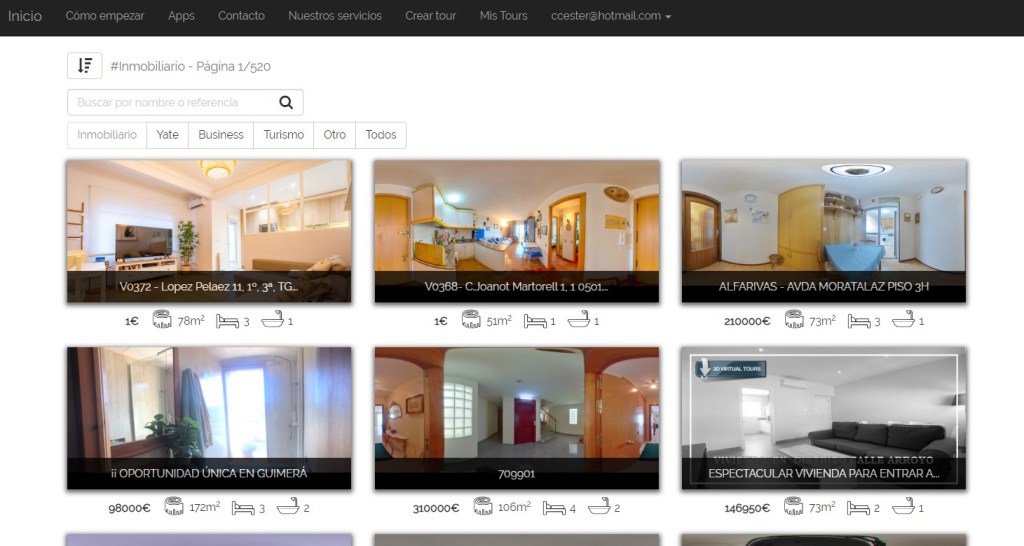Select the Yate category filter
This screenshot has height=546, width=1024.
tap(167, 135)
